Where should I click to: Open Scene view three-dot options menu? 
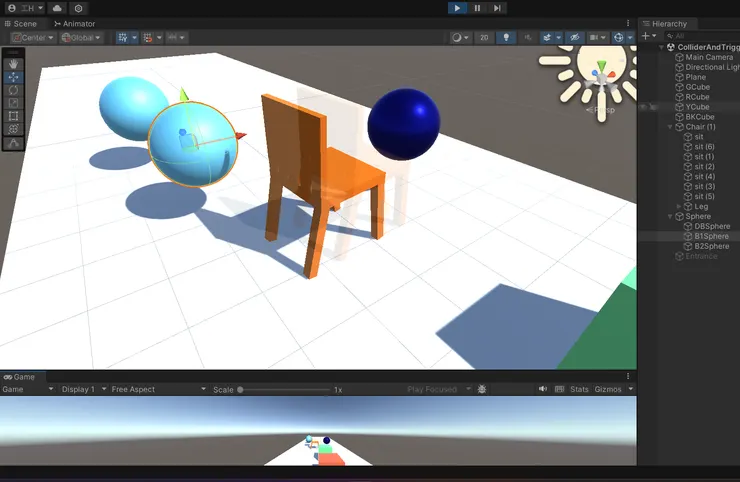click(x=628, y=23)
